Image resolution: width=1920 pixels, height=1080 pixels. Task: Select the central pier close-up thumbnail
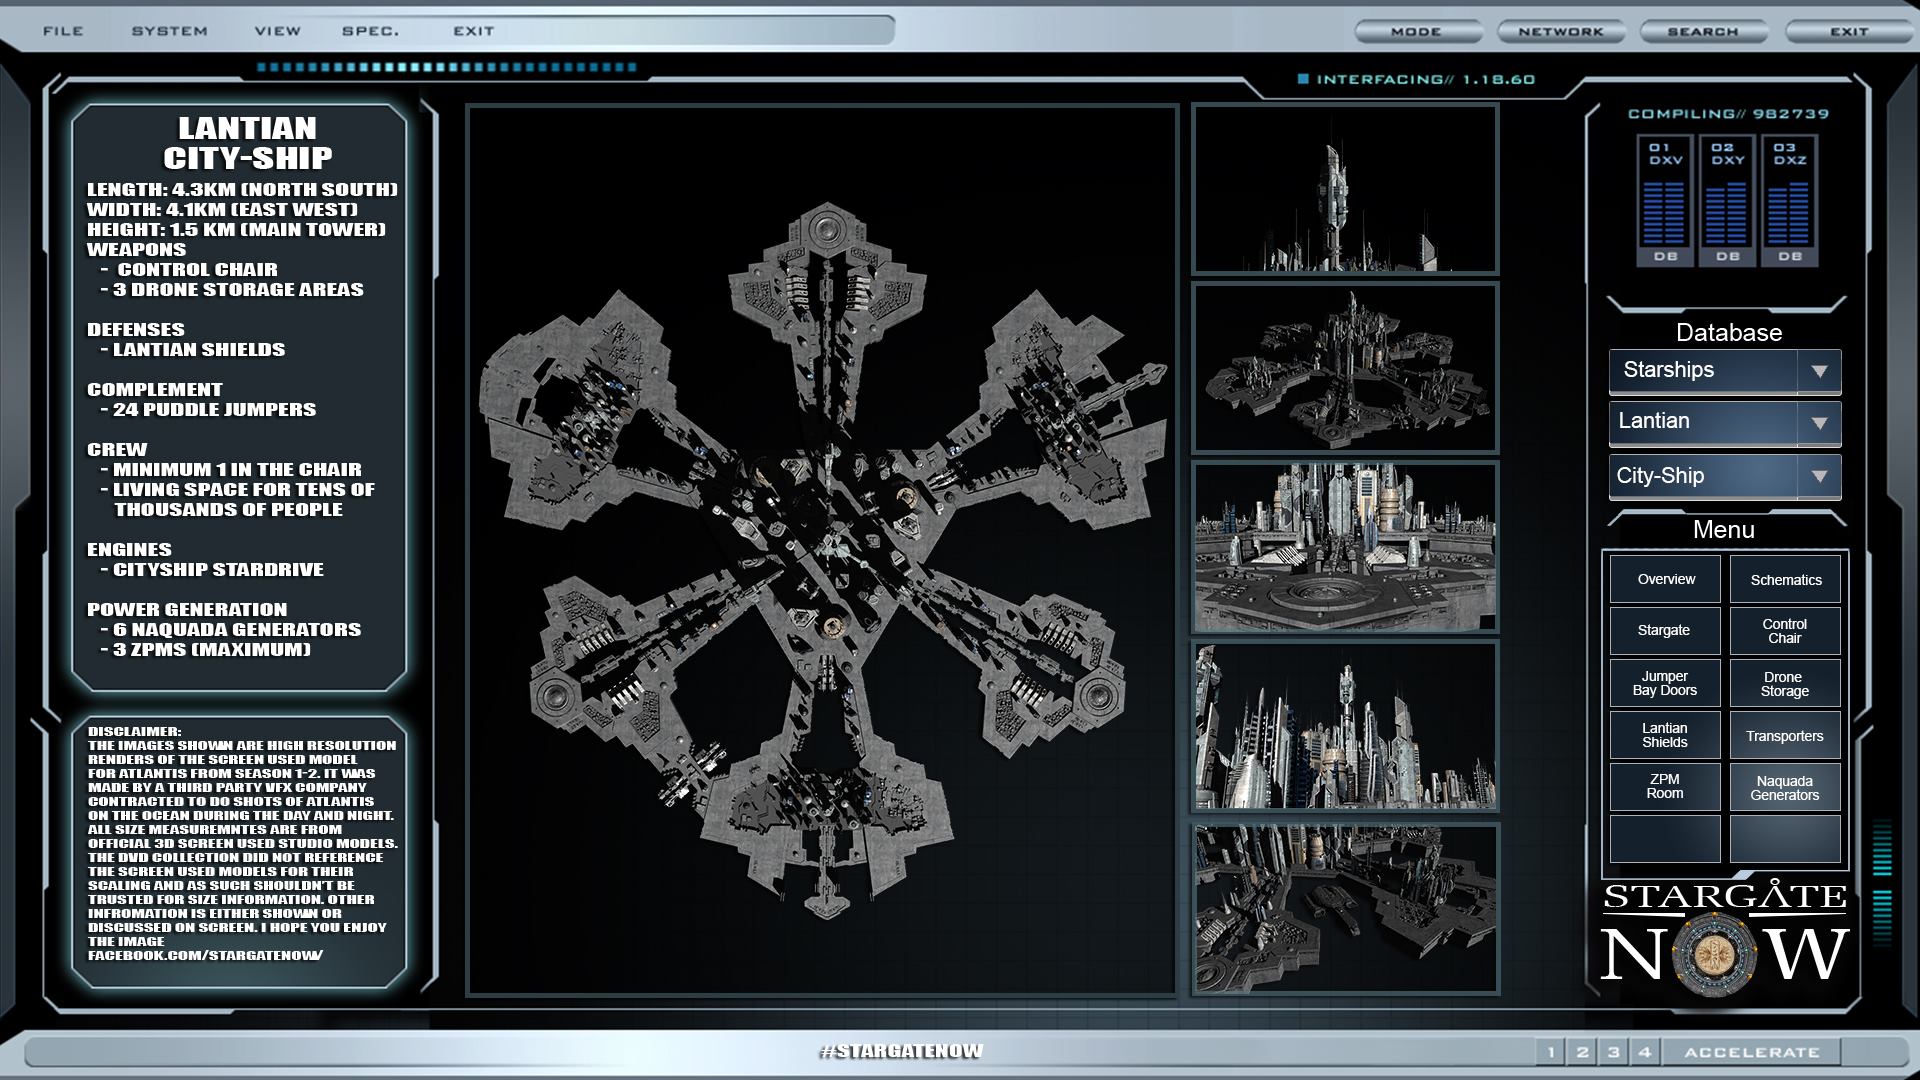(x=1345, y=547)
